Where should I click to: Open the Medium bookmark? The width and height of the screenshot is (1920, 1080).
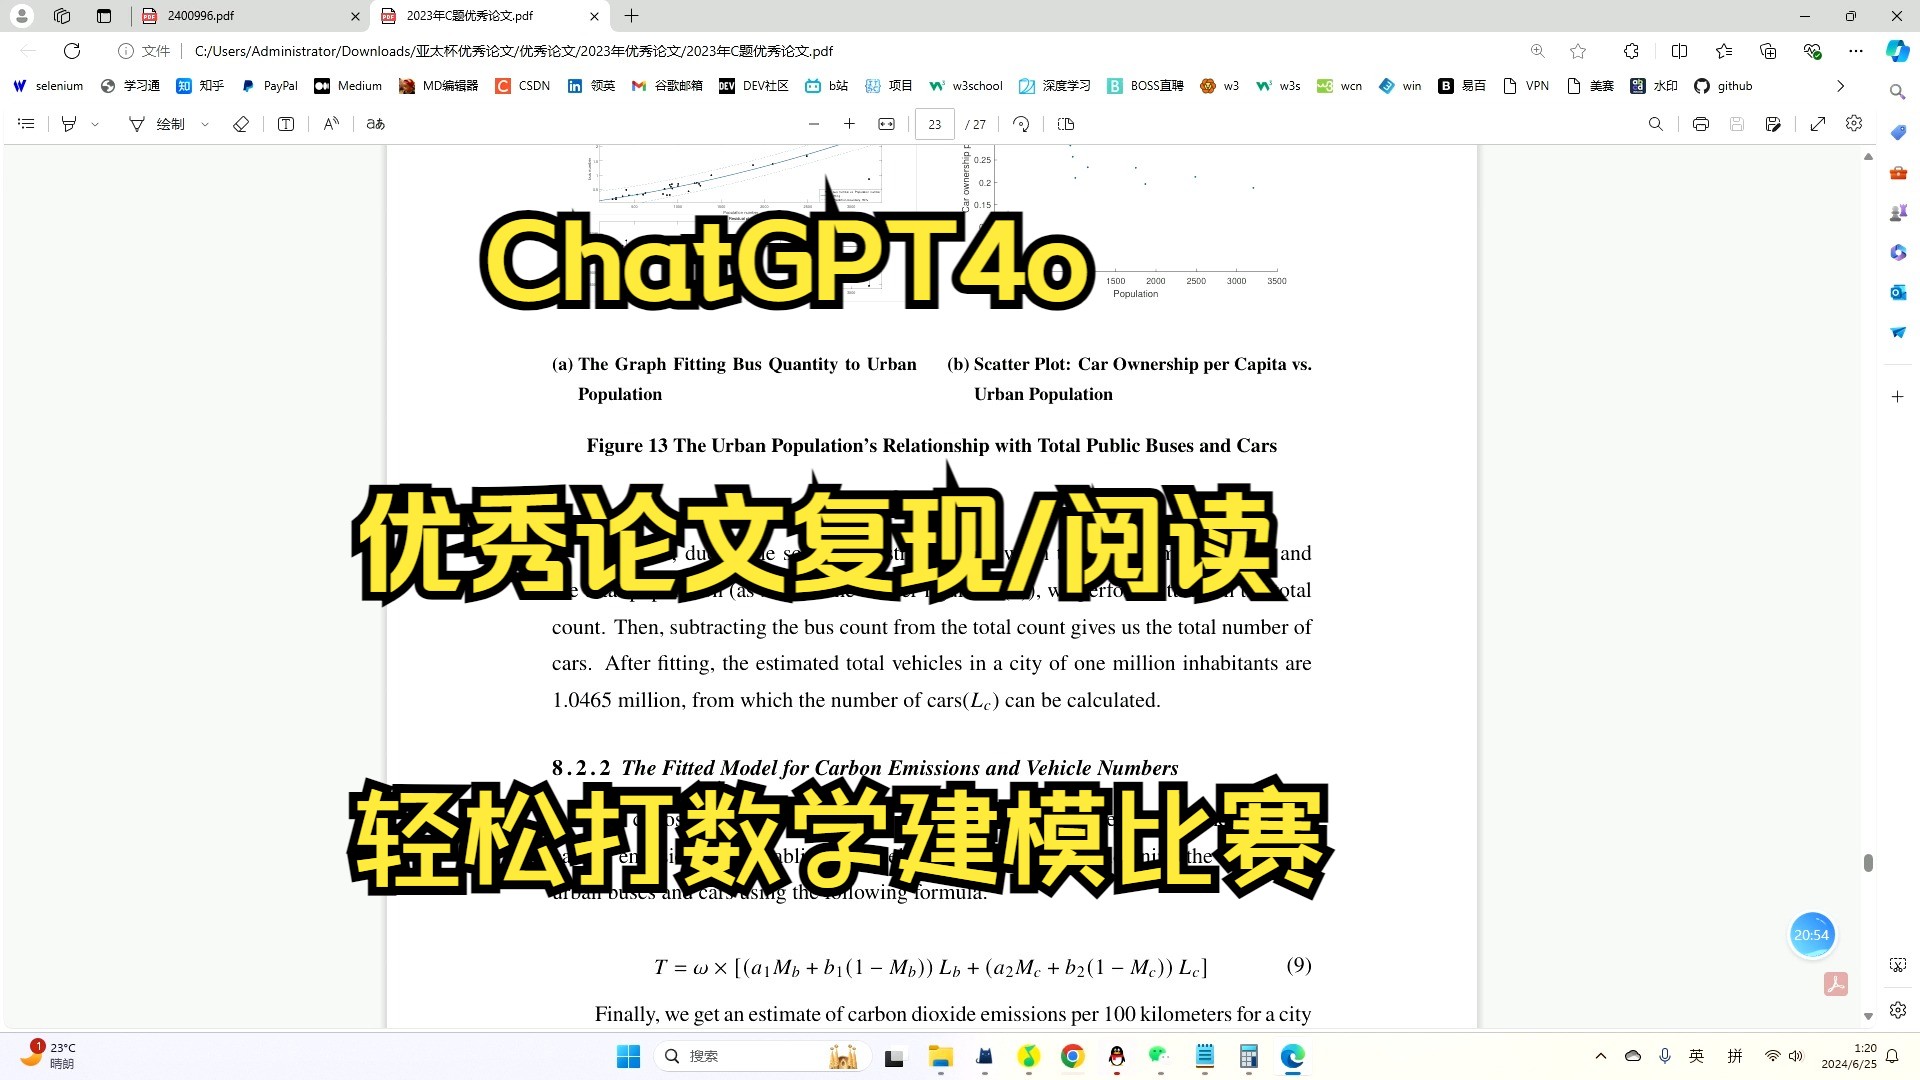pyautogui.click(x=348, y=86)
